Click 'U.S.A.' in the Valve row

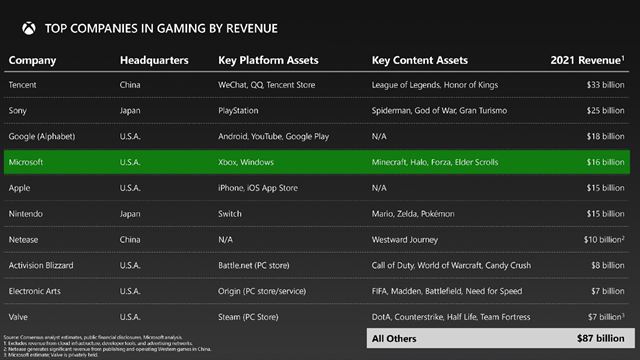coord(130,317)
